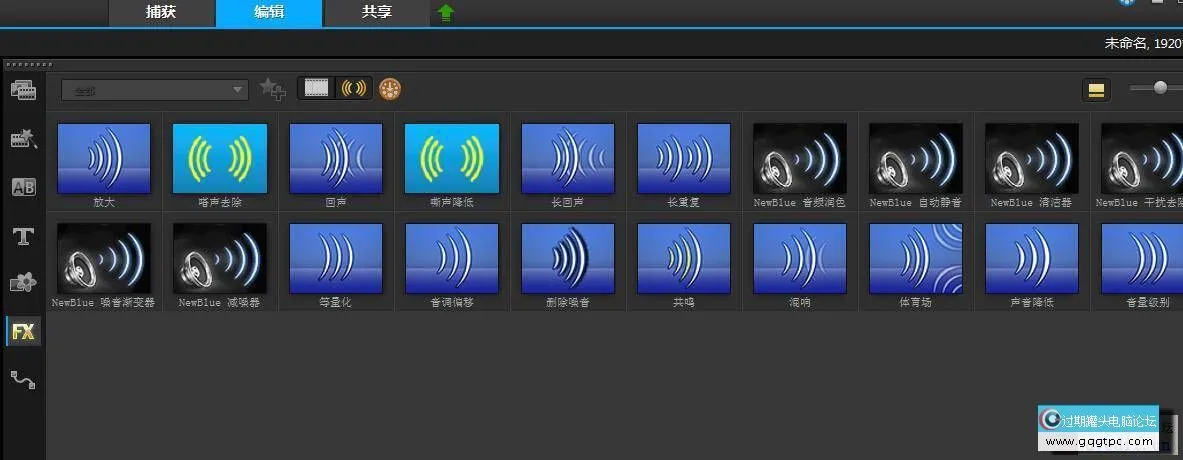The image size is (1183, 460).
Task: Open the Transitions (AB) library
Action: coord(23,187)
